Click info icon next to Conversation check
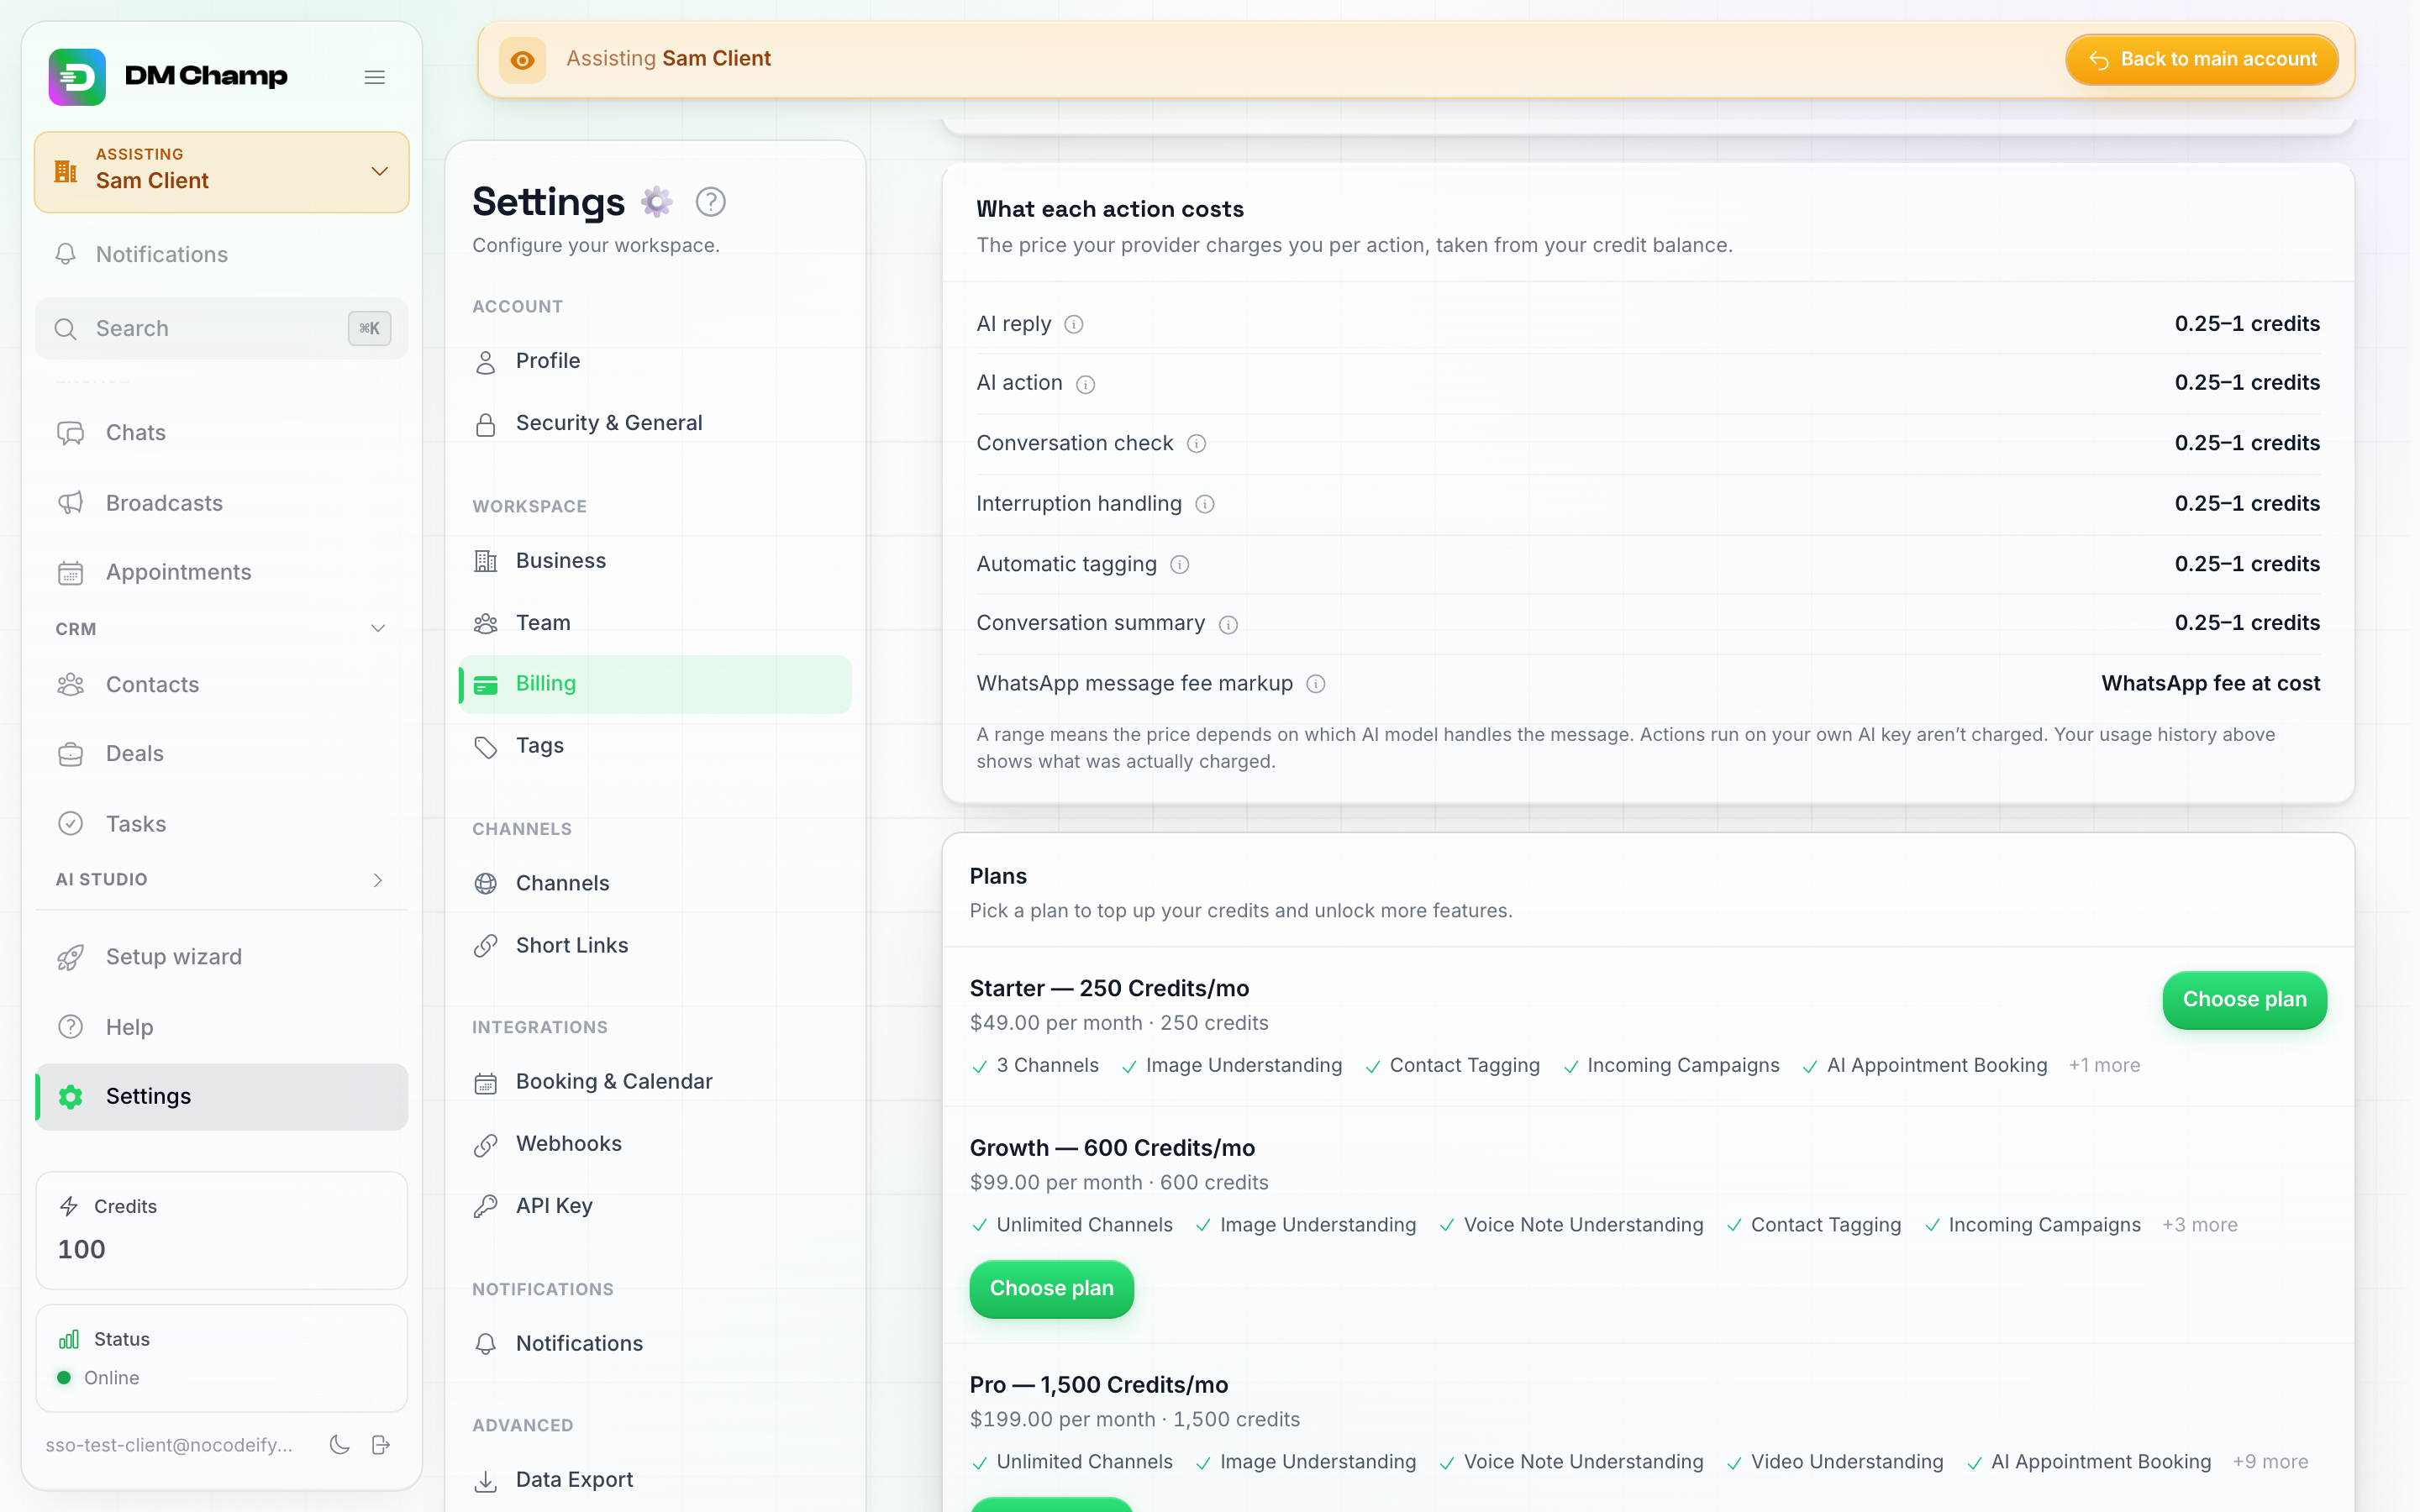 pos(1197,444)
